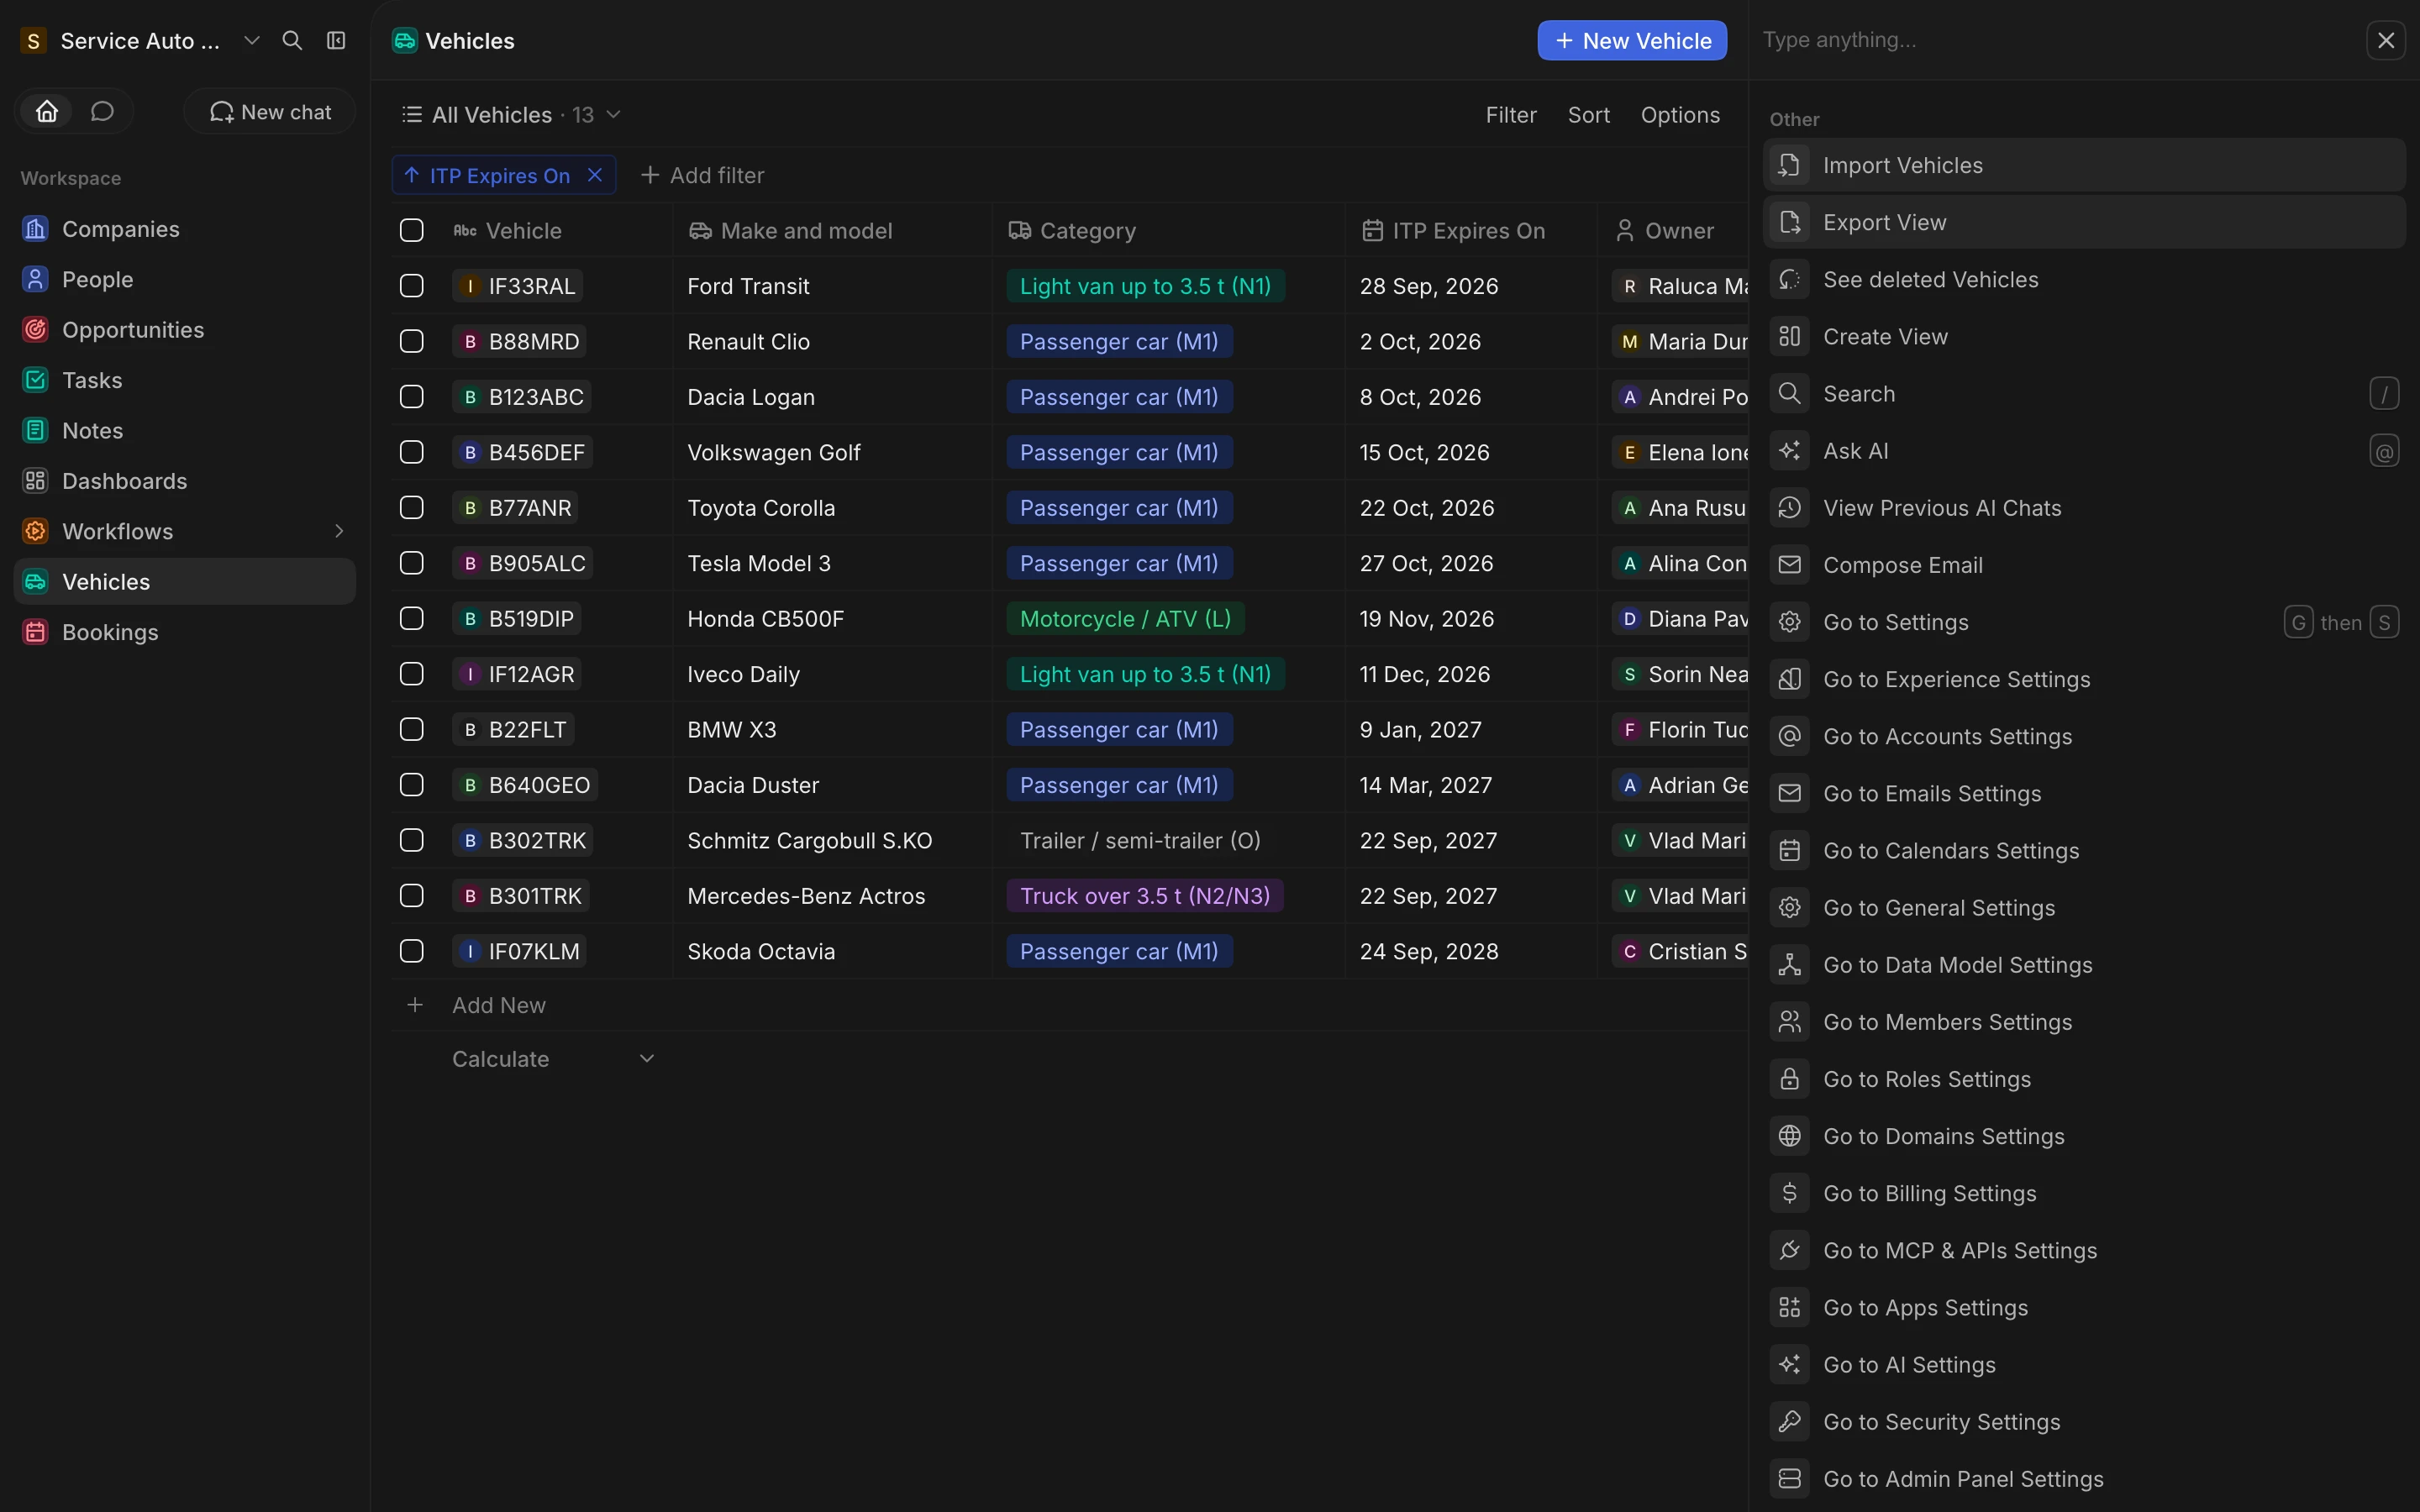Click Add filter

point(702,175)
